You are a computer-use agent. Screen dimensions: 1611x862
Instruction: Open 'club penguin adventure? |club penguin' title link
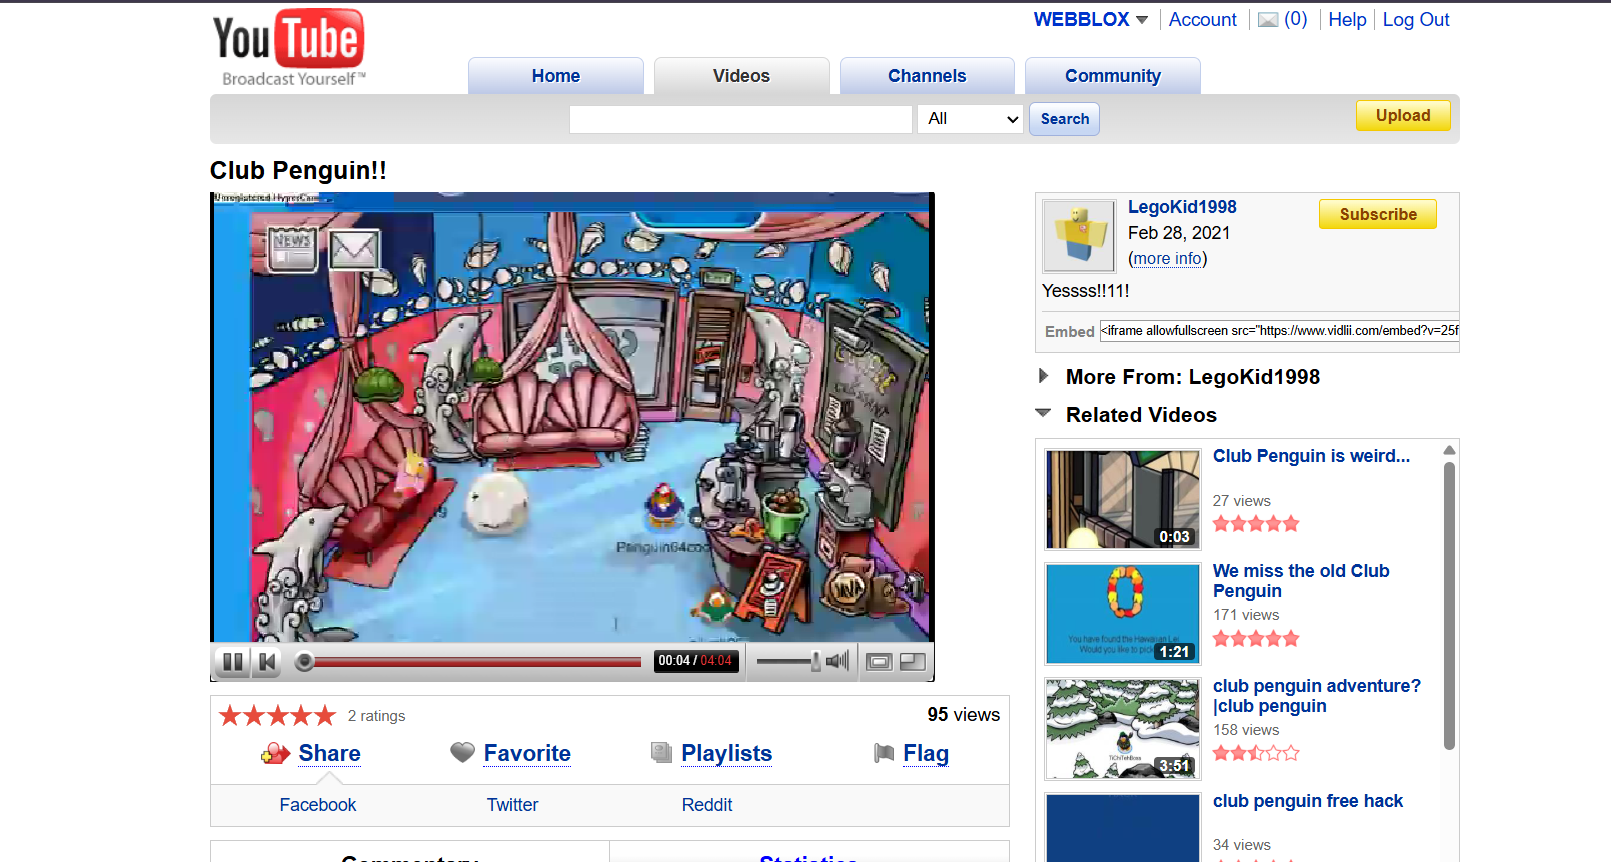pos(1316,696)
